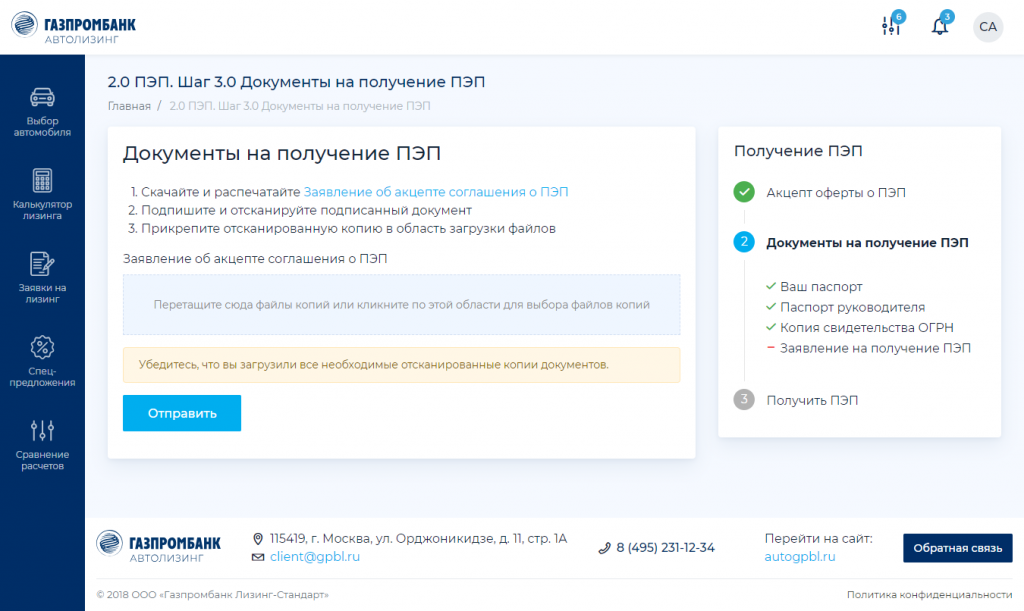Click instruction line Прикрепите отсканированную копию
The width and height of the screenshot is (1024, 611).
coord(348,228)
